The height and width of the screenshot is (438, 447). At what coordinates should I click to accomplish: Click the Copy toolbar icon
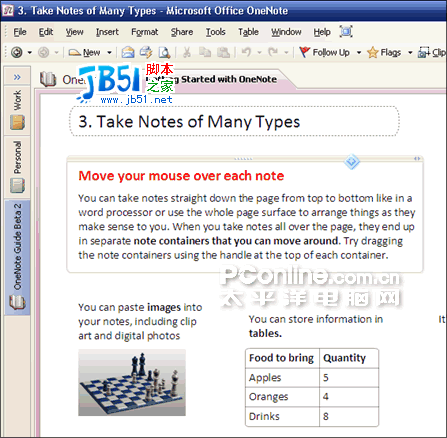(205, 52)
